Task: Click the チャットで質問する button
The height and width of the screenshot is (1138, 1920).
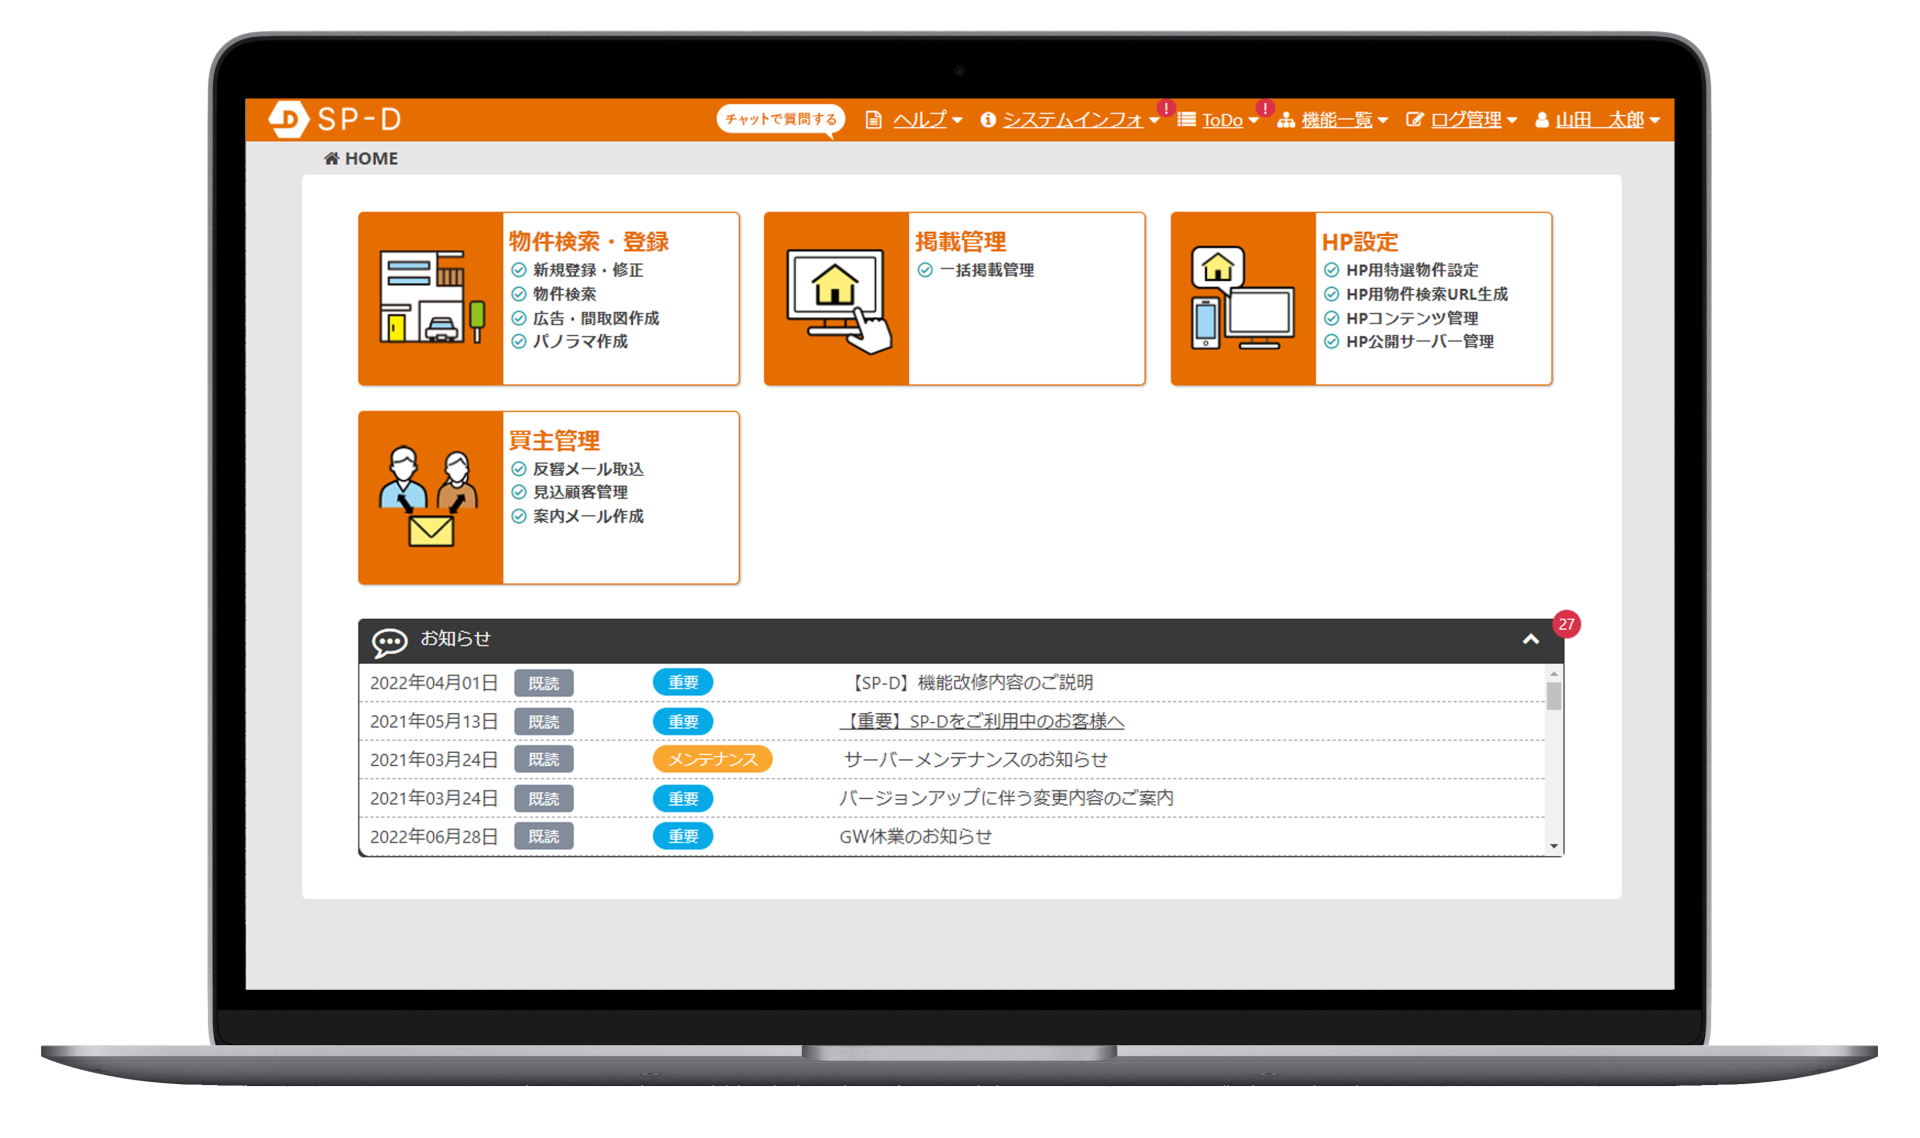Action: click(x=781, y=119)
